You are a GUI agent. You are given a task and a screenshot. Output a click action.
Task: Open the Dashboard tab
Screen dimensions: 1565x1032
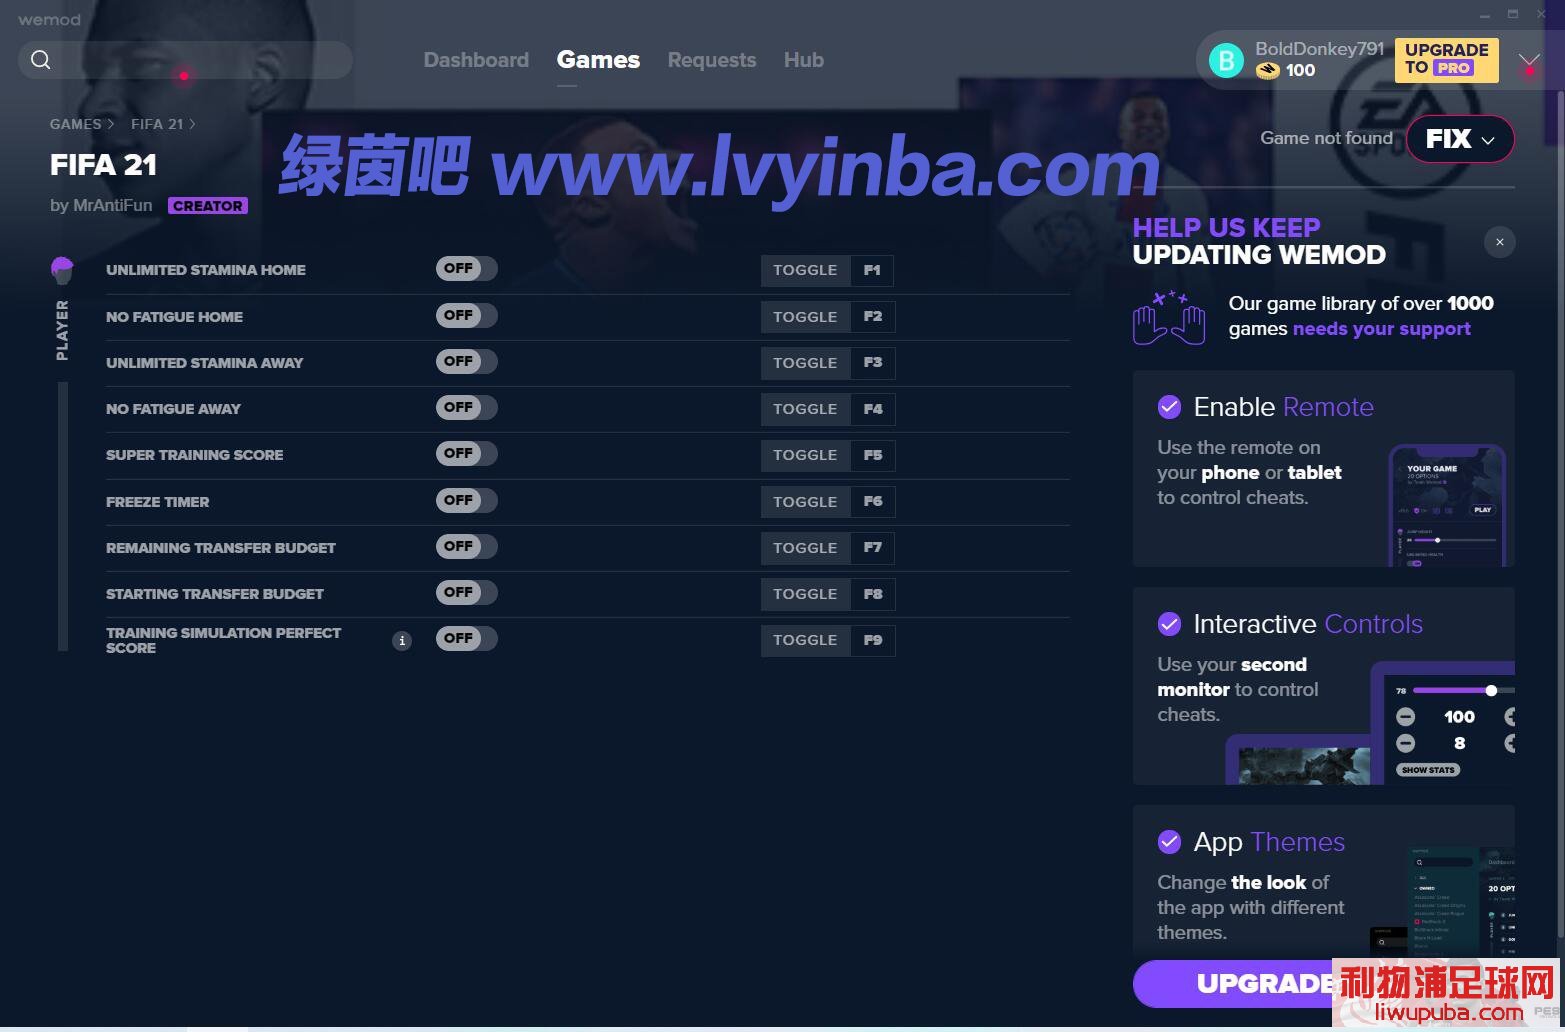point(476,60)
